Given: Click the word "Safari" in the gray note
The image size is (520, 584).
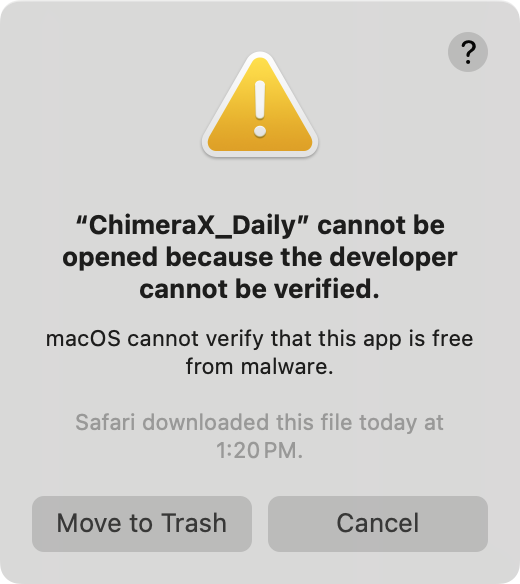Looking at the screenshot, I should [x=105, y=422].
